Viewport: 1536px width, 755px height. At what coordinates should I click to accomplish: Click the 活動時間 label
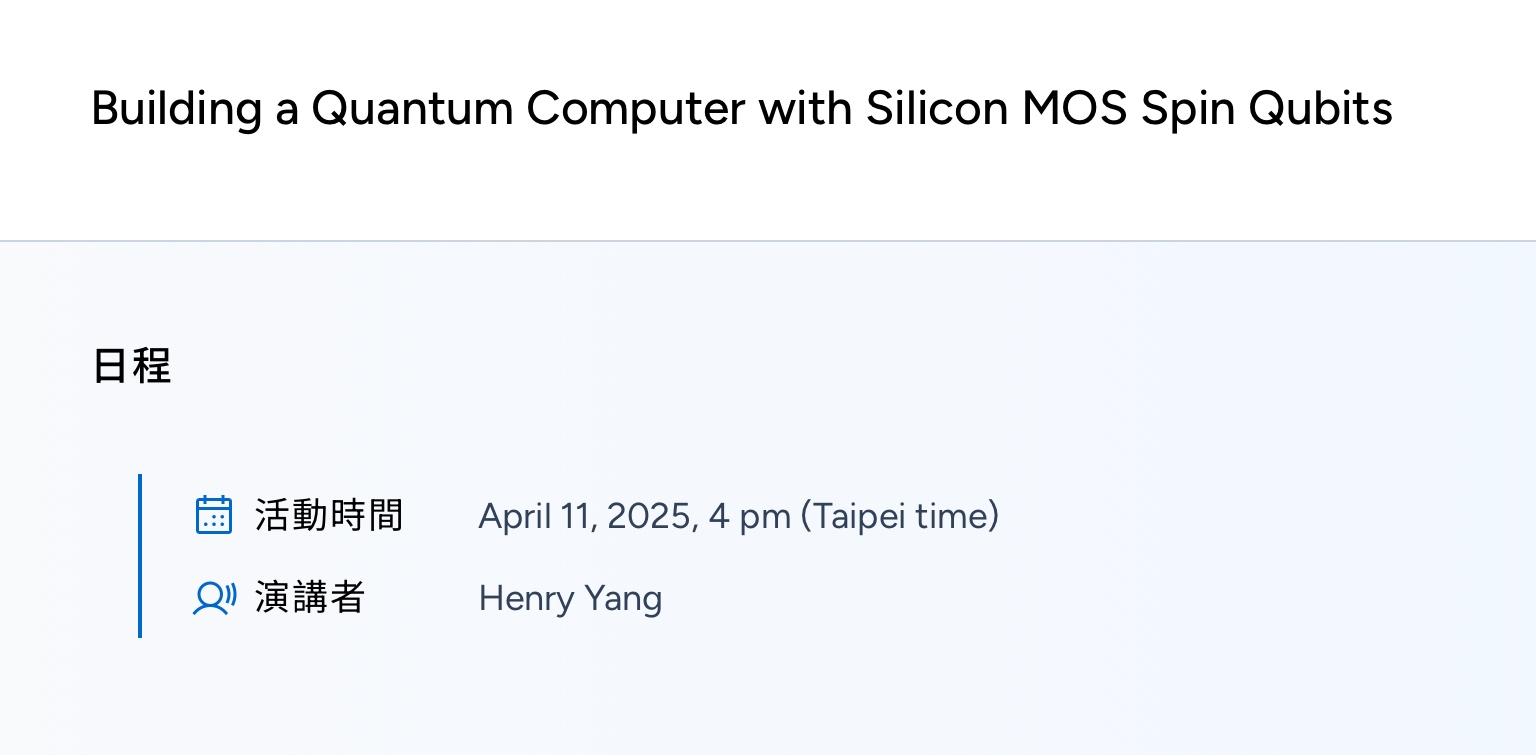[x=329, y=516]
